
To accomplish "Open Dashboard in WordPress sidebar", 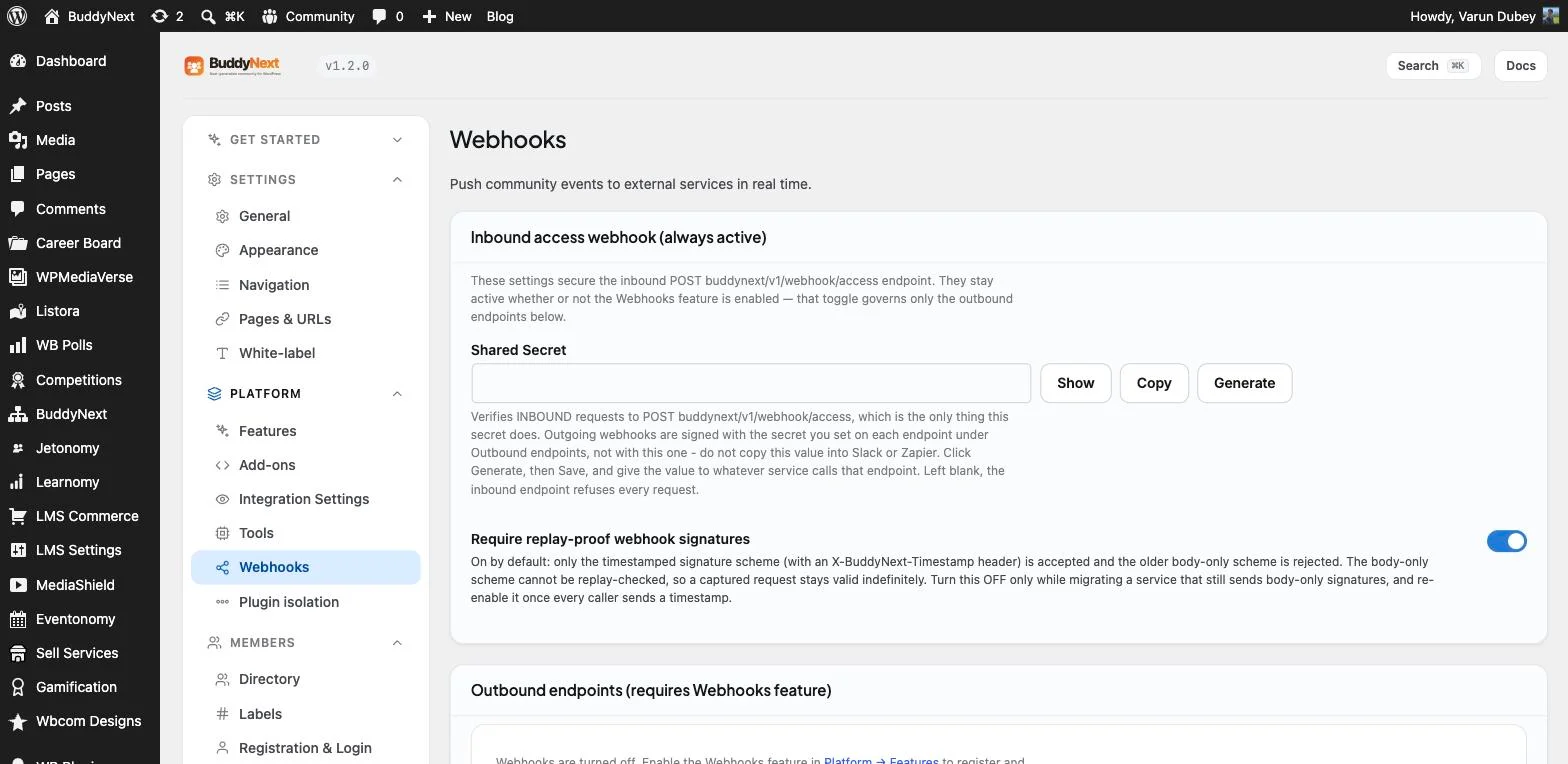I will tap(71, 61).
